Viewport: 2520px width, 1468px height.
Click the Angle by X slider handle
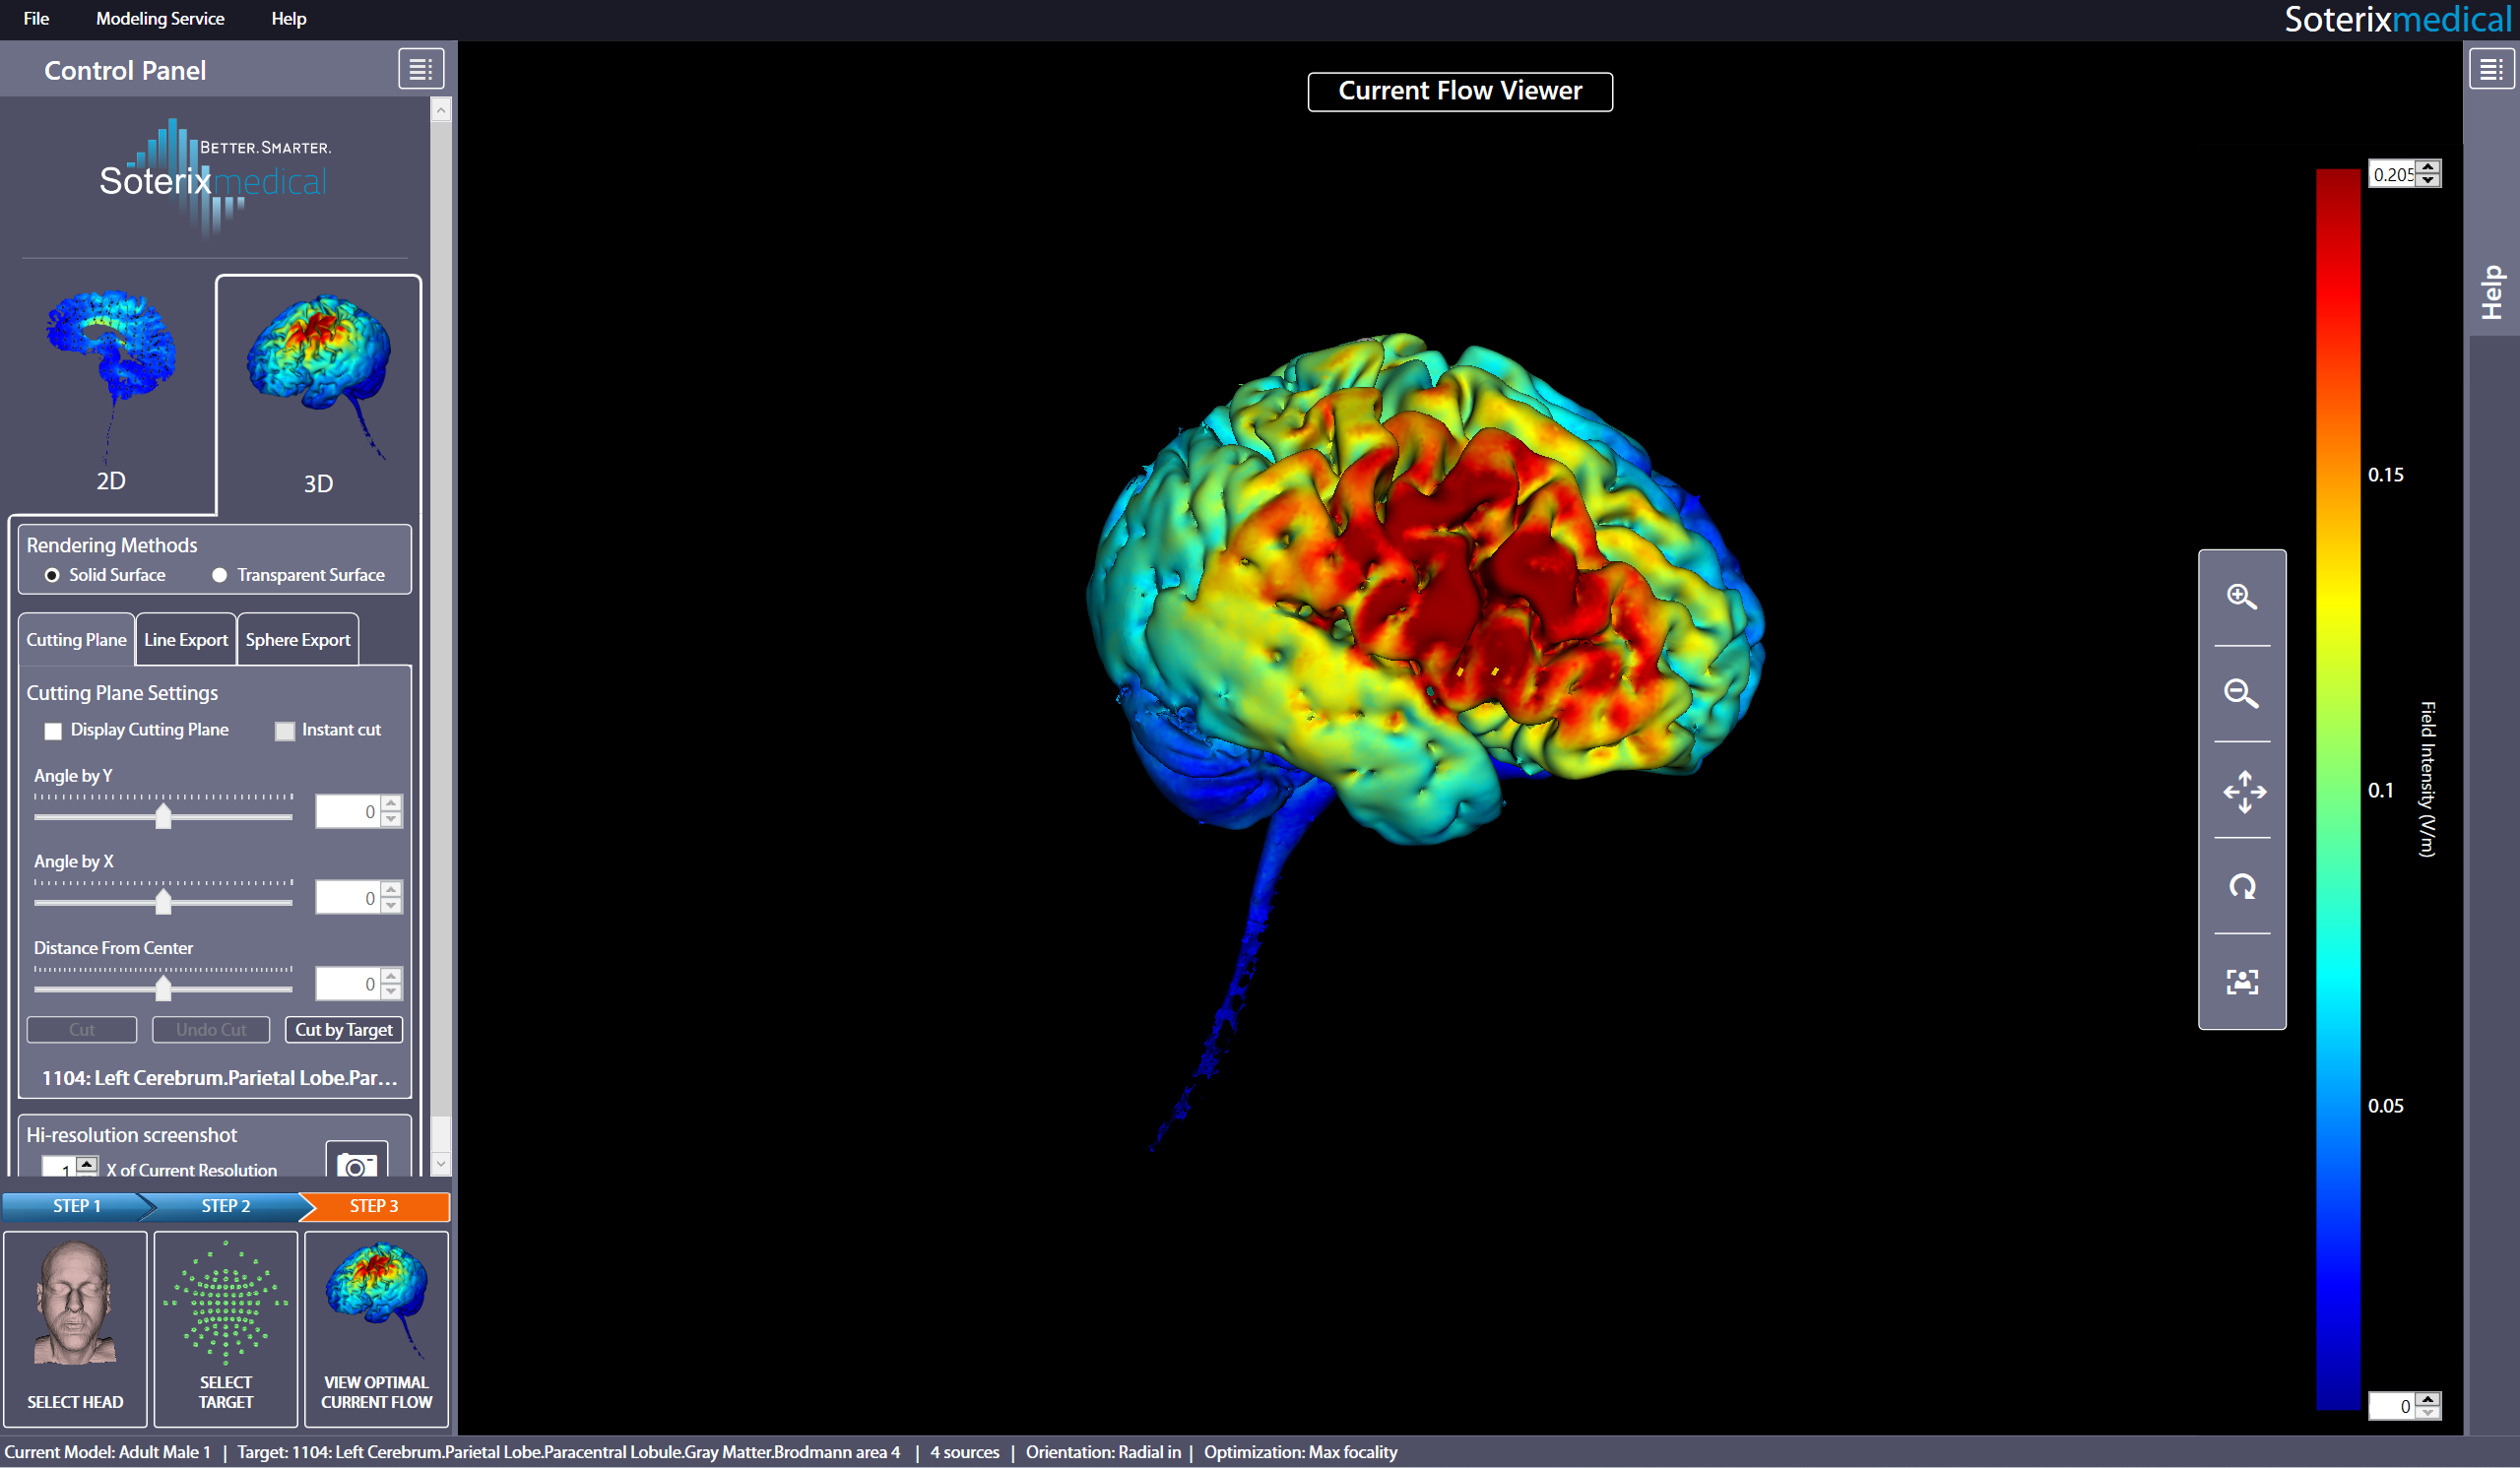pyautogui.click(x=163, y=902)
